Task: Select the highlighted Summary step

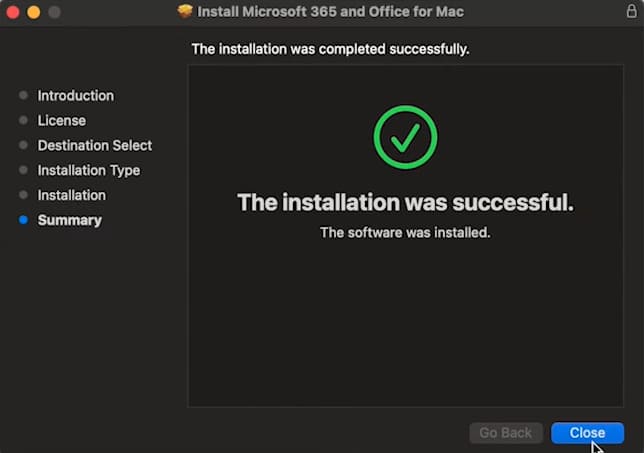Action: click(69, 220)
